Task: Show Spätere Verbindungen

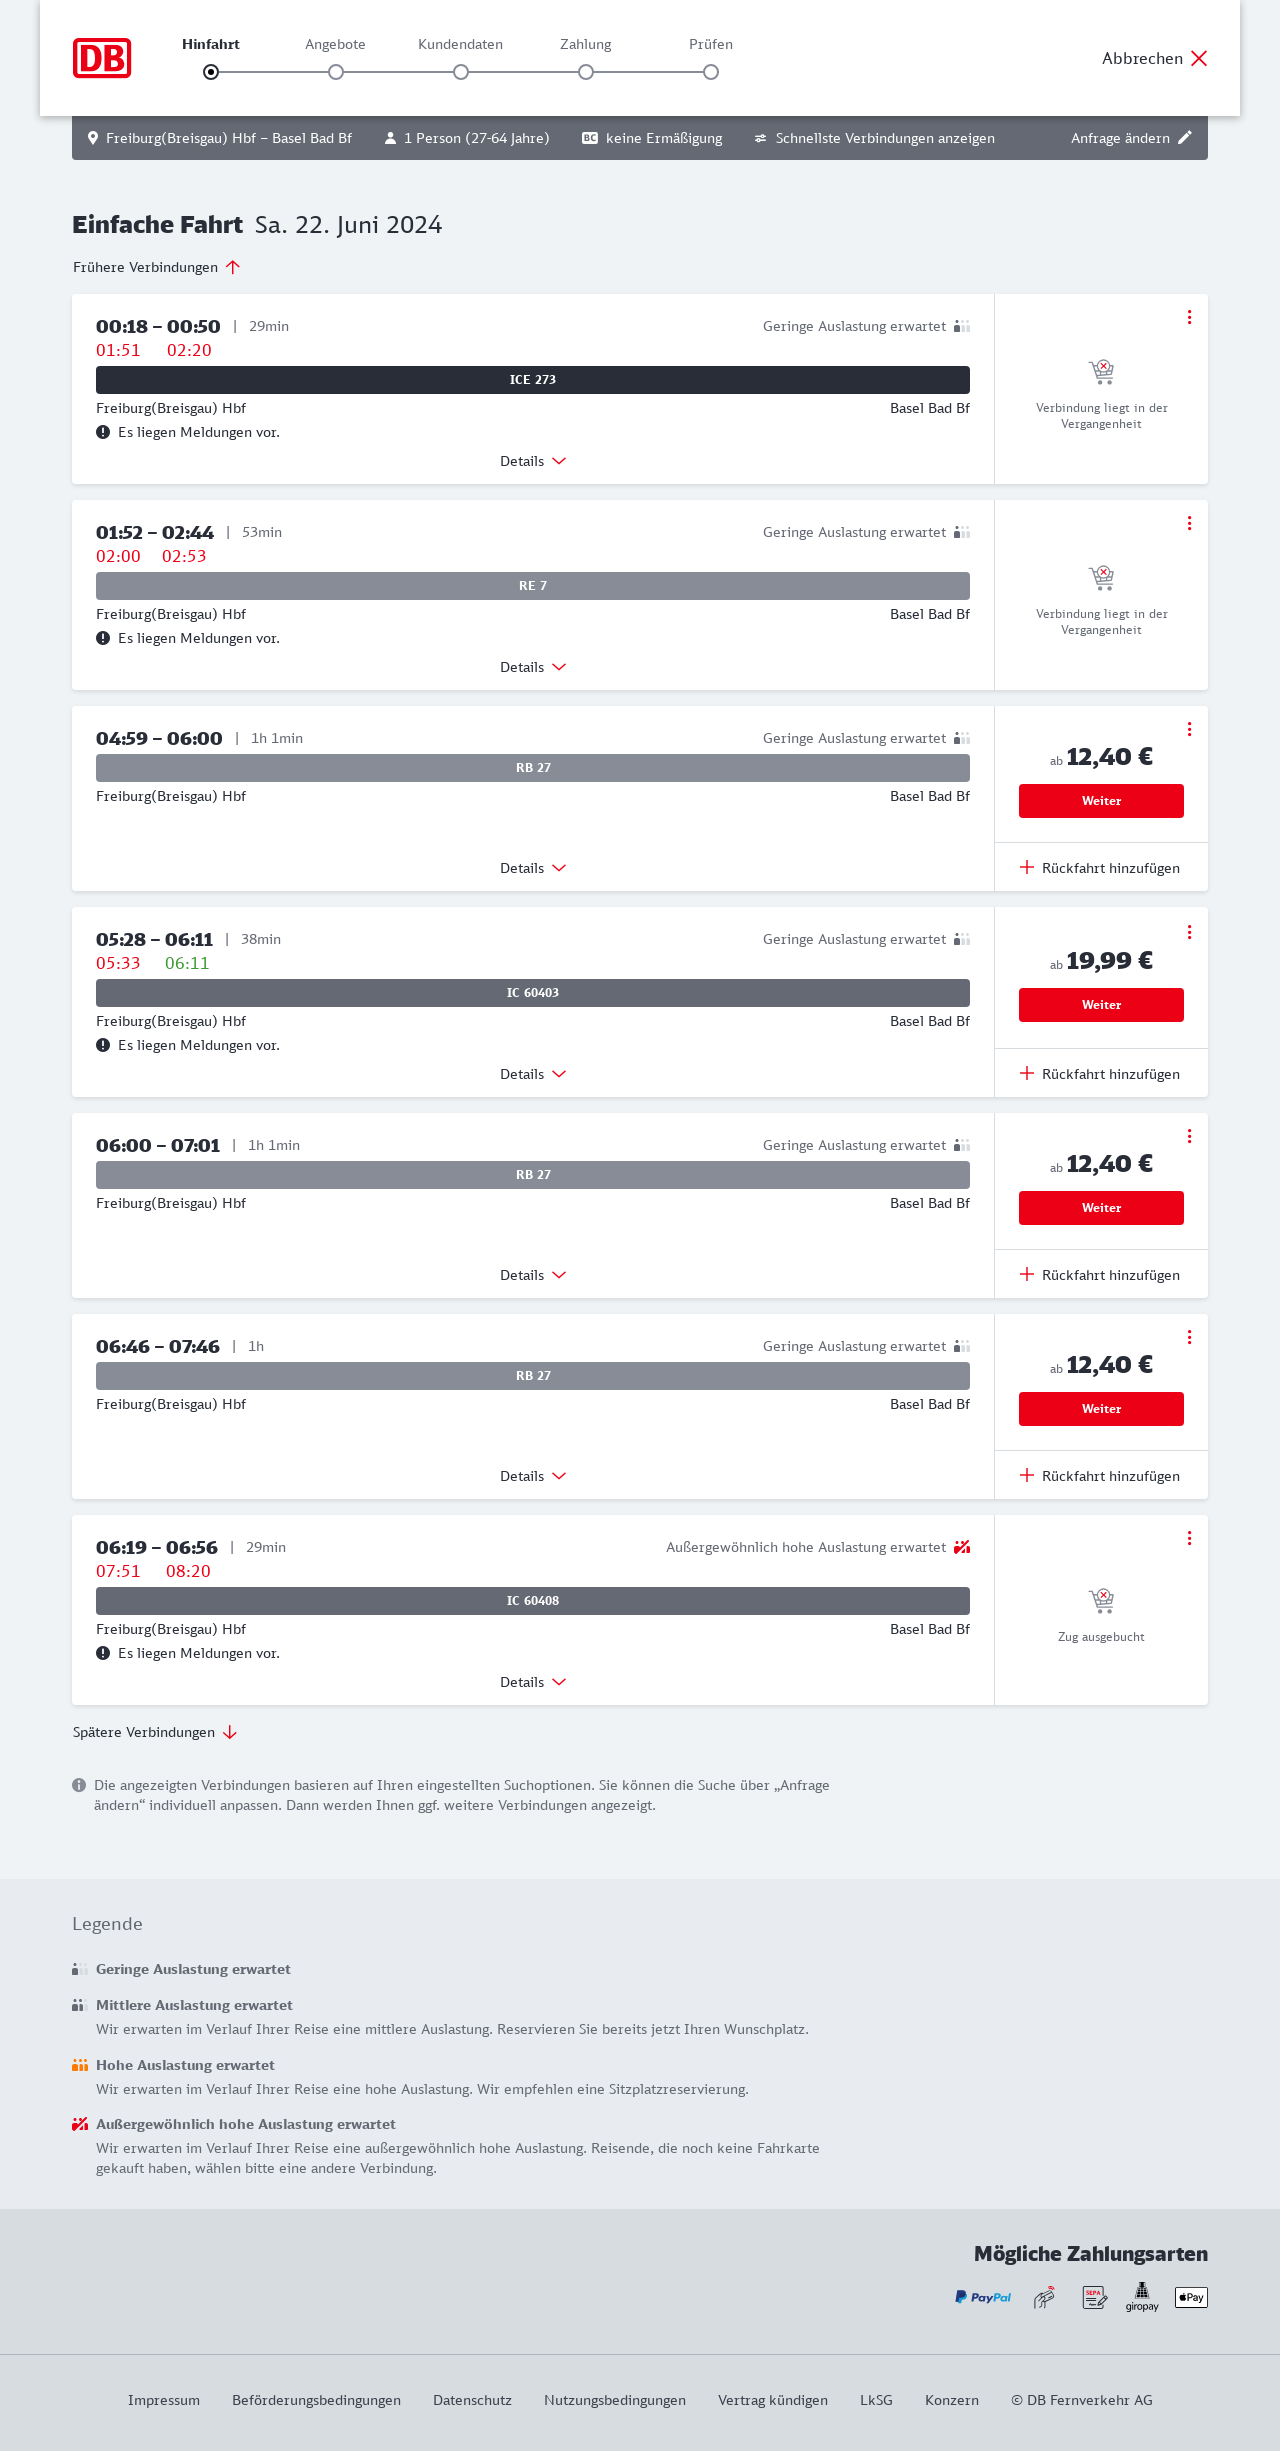Action: [155, 1732]
